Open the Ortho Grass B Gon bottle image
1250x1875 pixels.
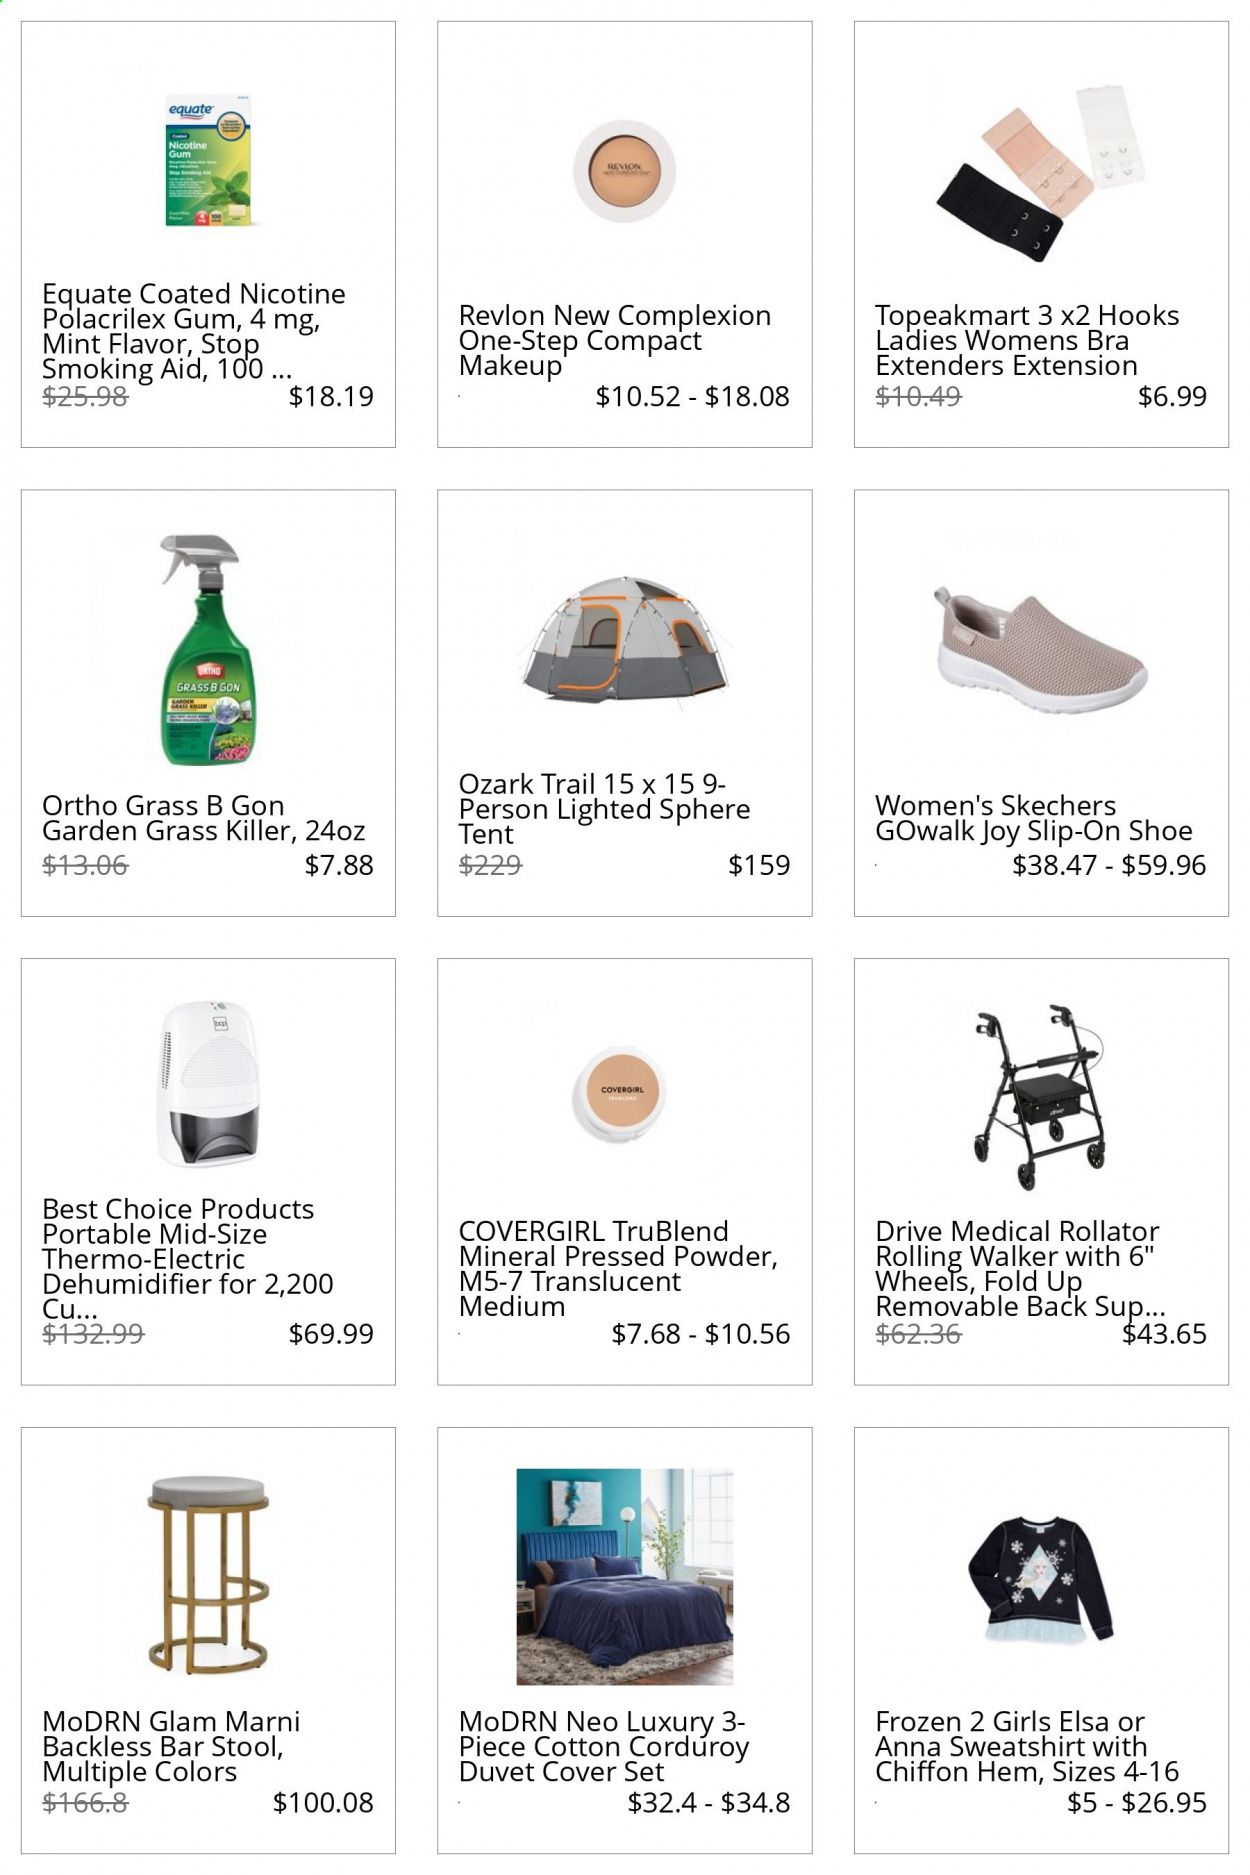[208, 650]
